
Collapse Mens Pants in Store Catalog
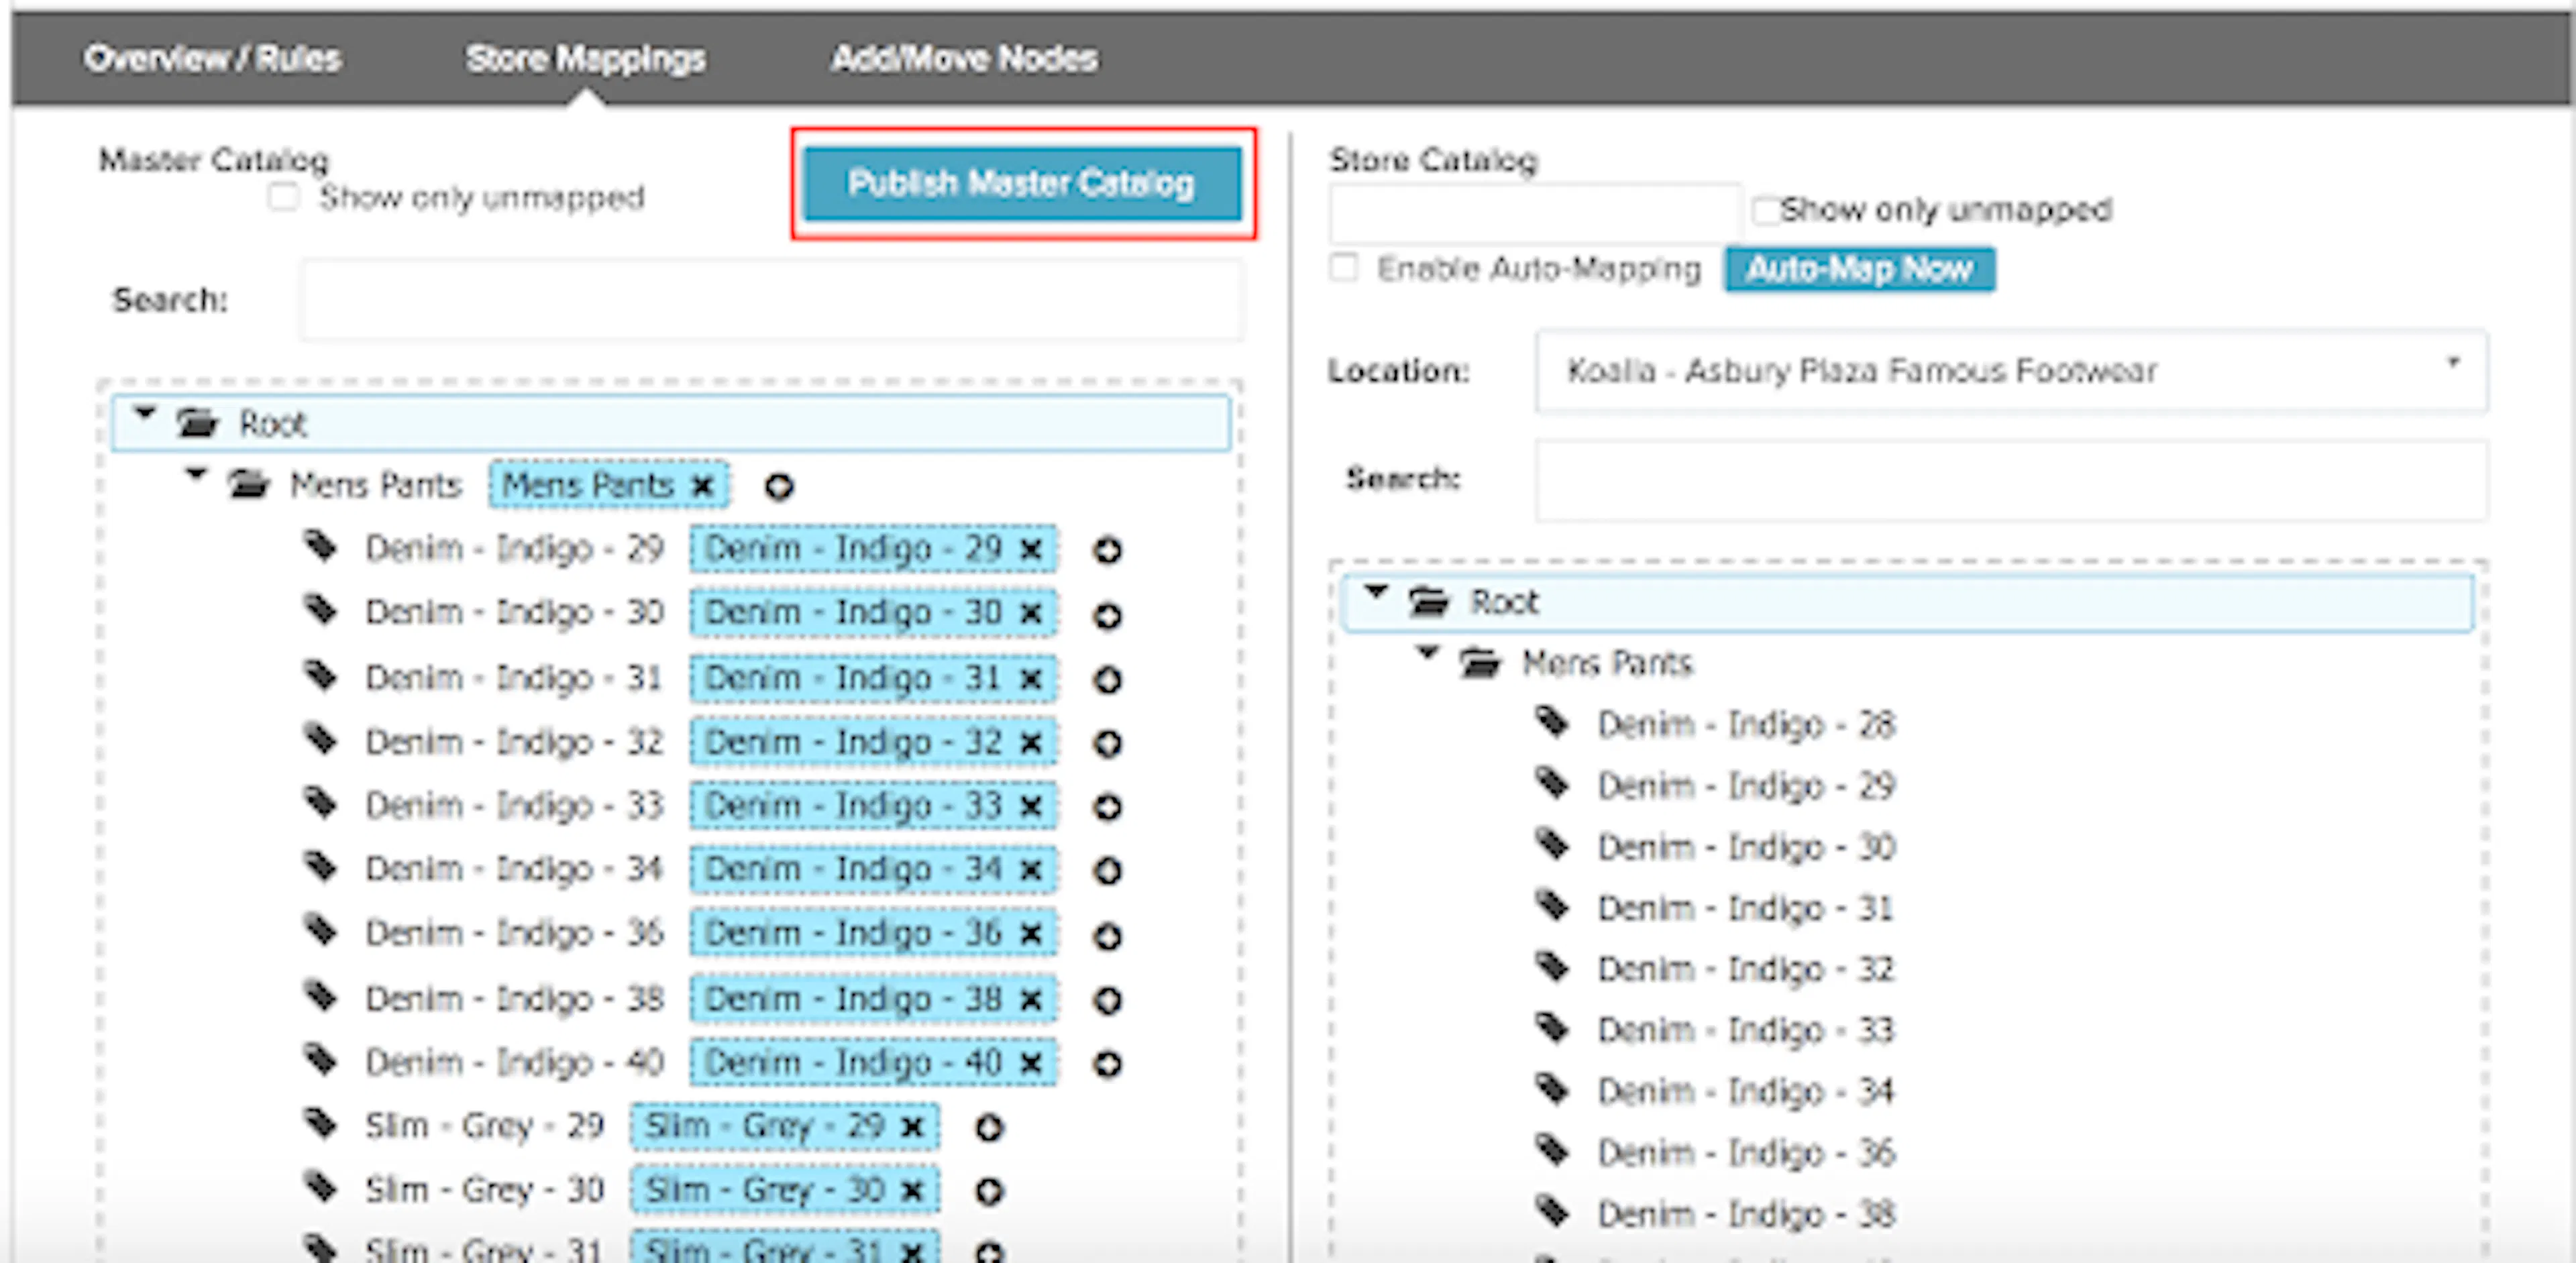(1428, 654)
